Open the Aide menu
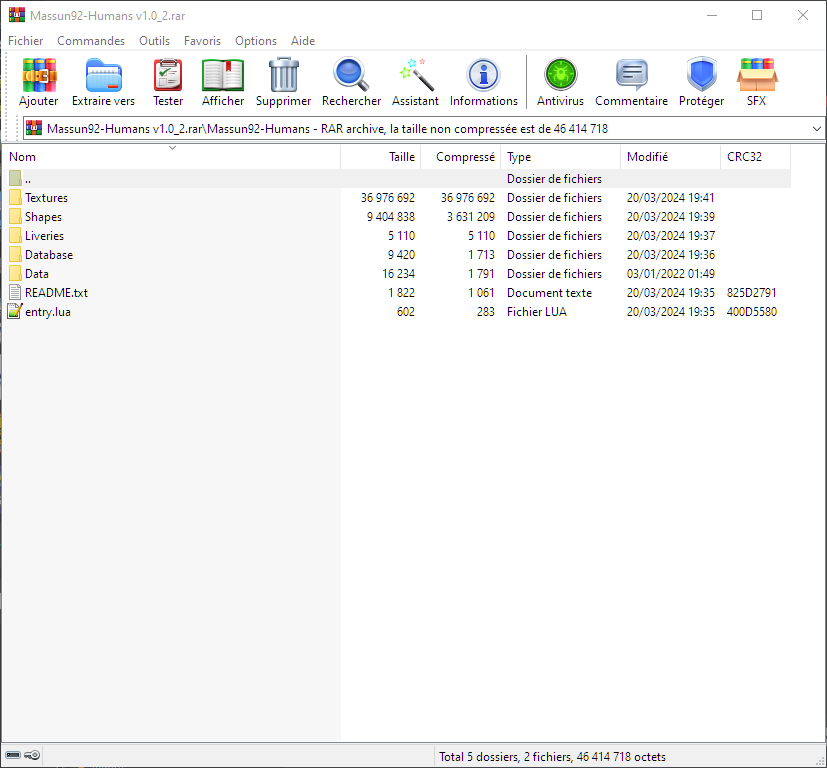 point(303,41)
